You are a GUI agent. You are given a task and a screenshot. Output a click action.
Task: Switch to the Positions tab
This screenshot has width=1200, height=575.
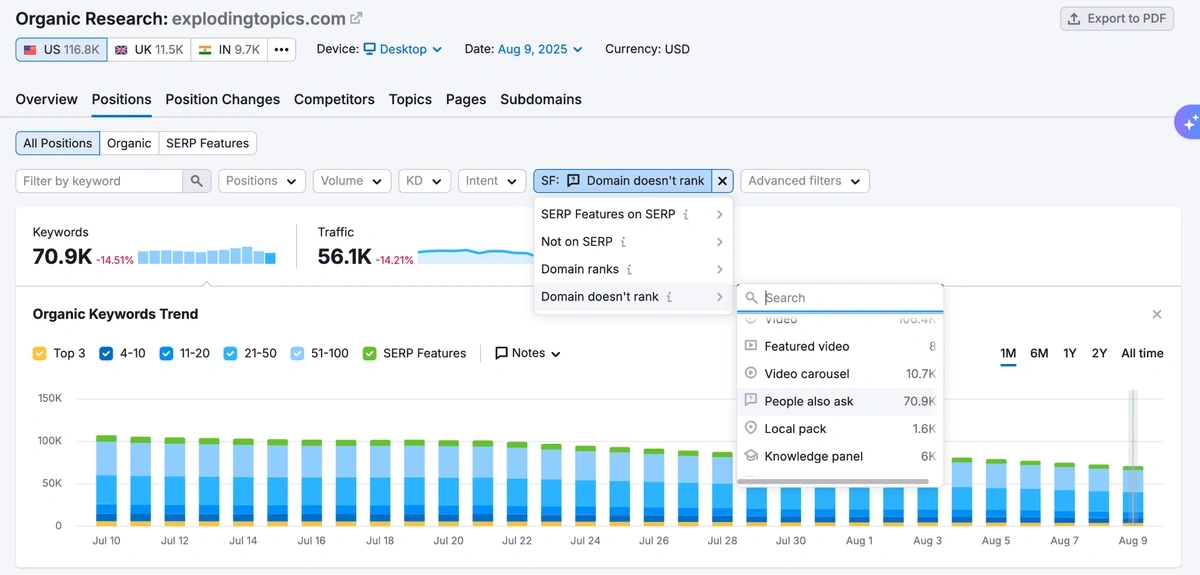point(121,99)
